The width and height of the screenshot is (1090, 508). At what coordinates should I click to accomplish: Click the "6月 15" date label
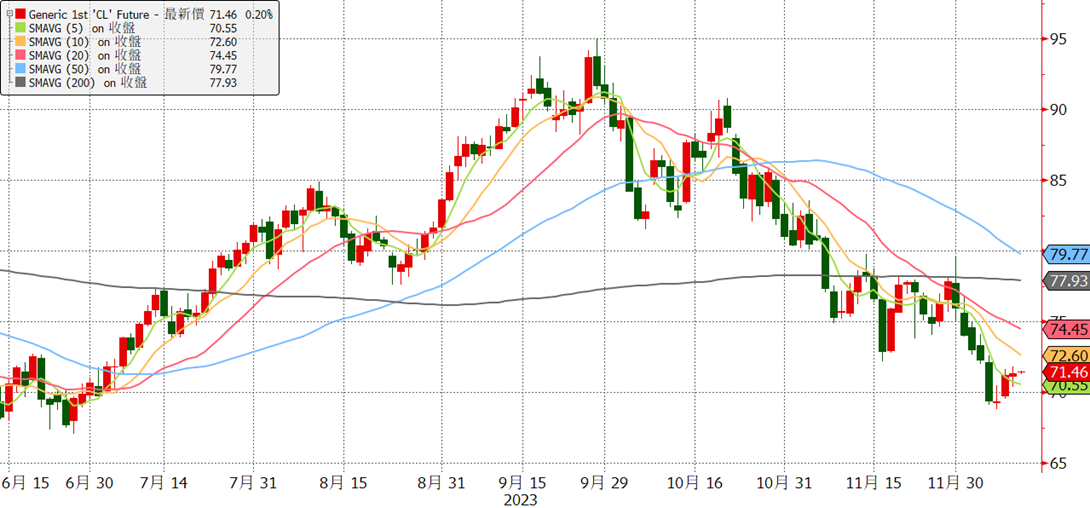tap(25, 482)
